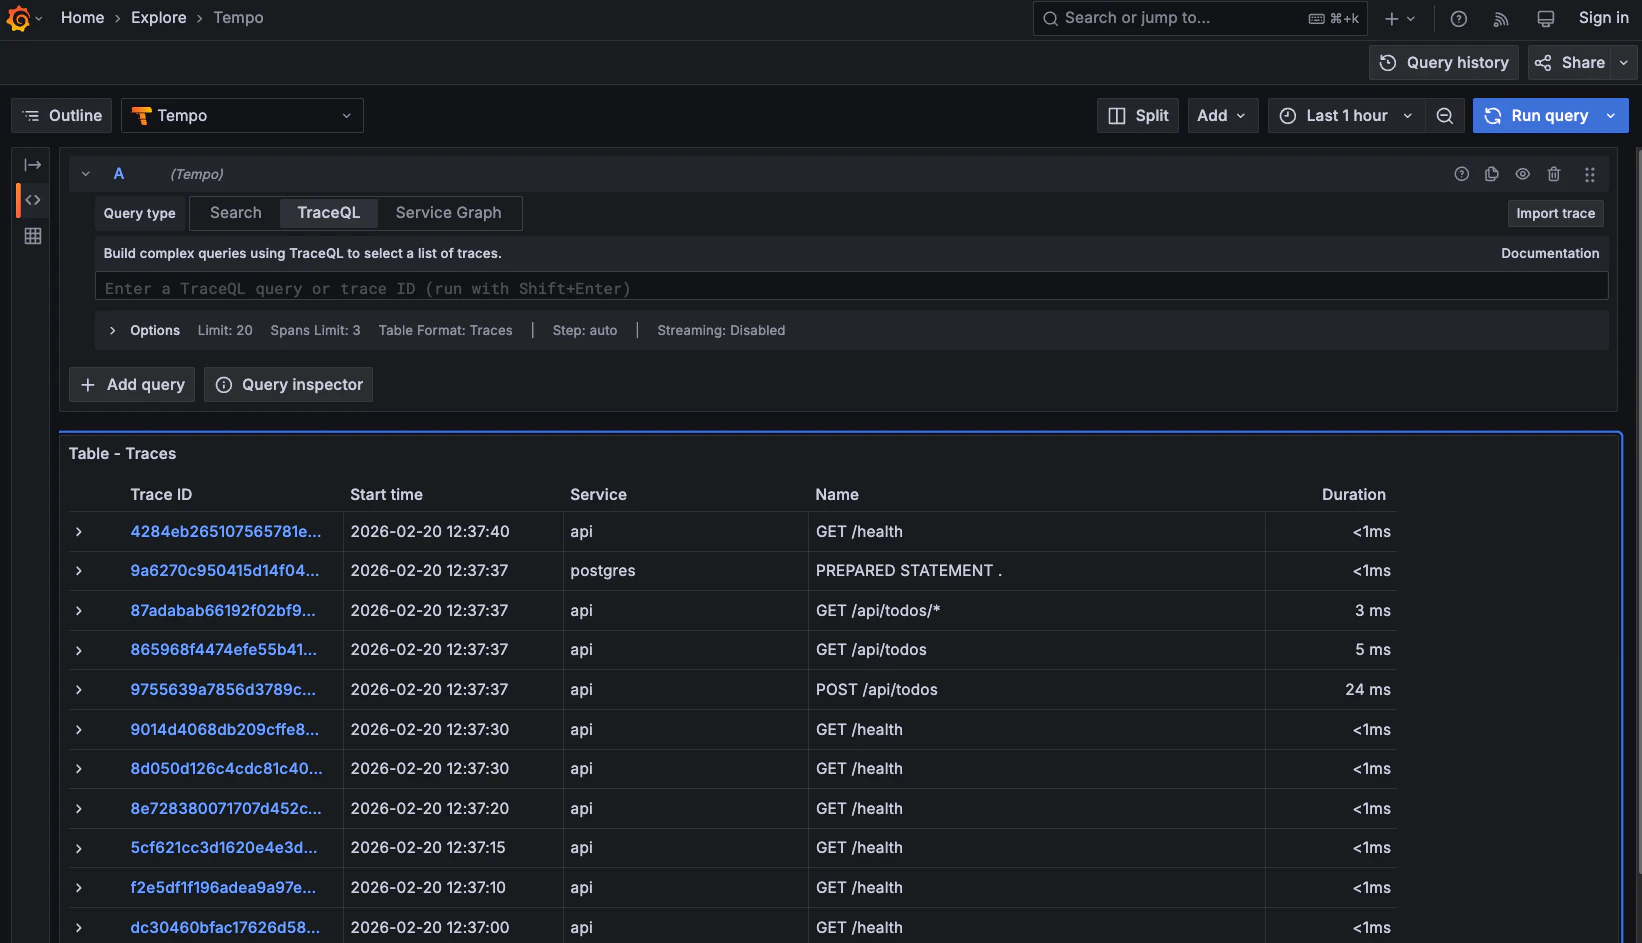Open trace 5cf621cc3d1620e4e3d link
Viewport: 1642px width, 943px height.
[224, 848]
